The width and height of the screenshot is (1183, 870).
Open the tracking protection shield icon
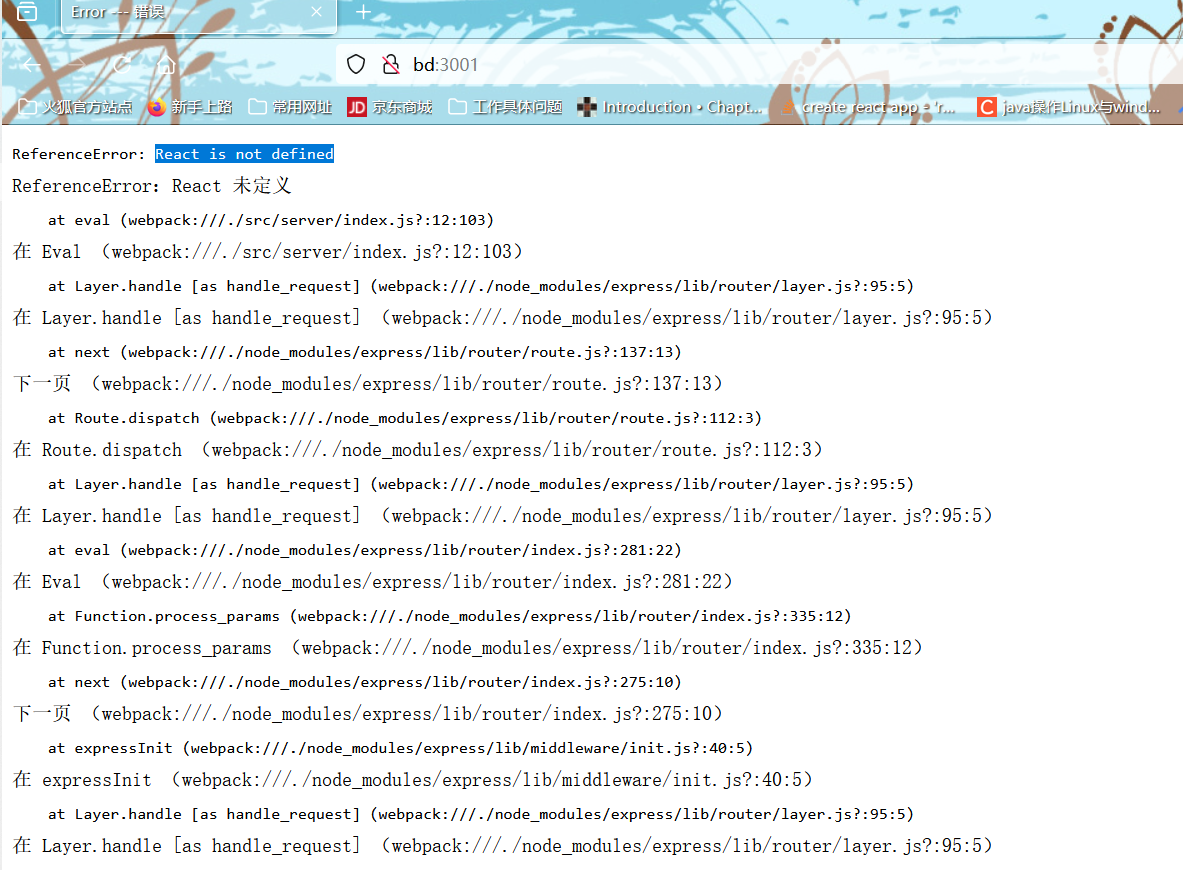[356, 65]
